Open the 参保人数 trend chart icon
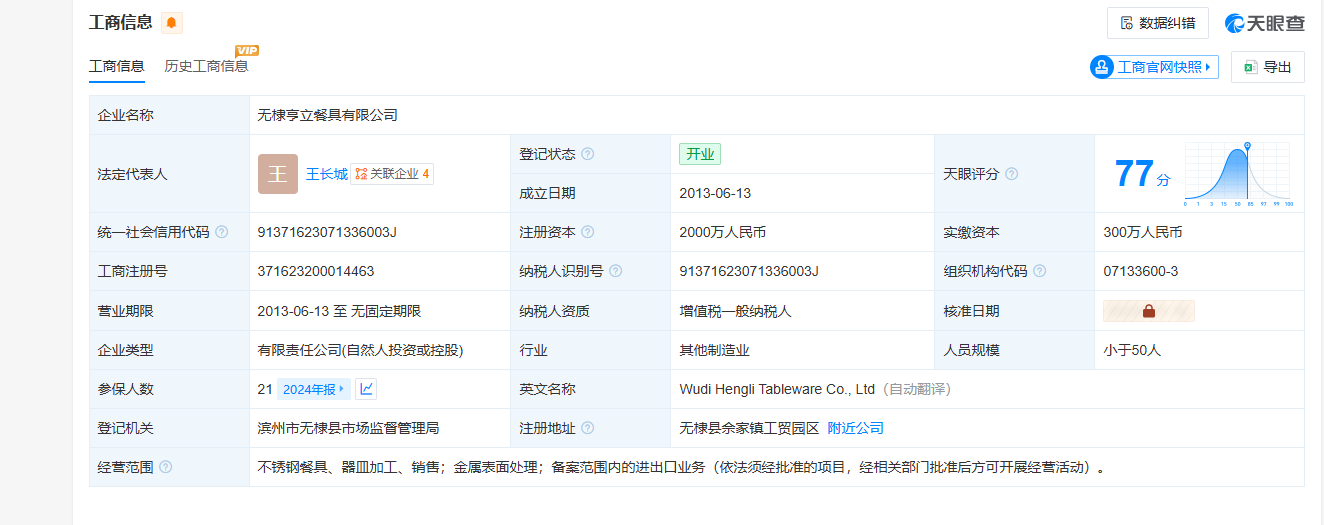Screen dimensions: 1324x525 (366, 389)
